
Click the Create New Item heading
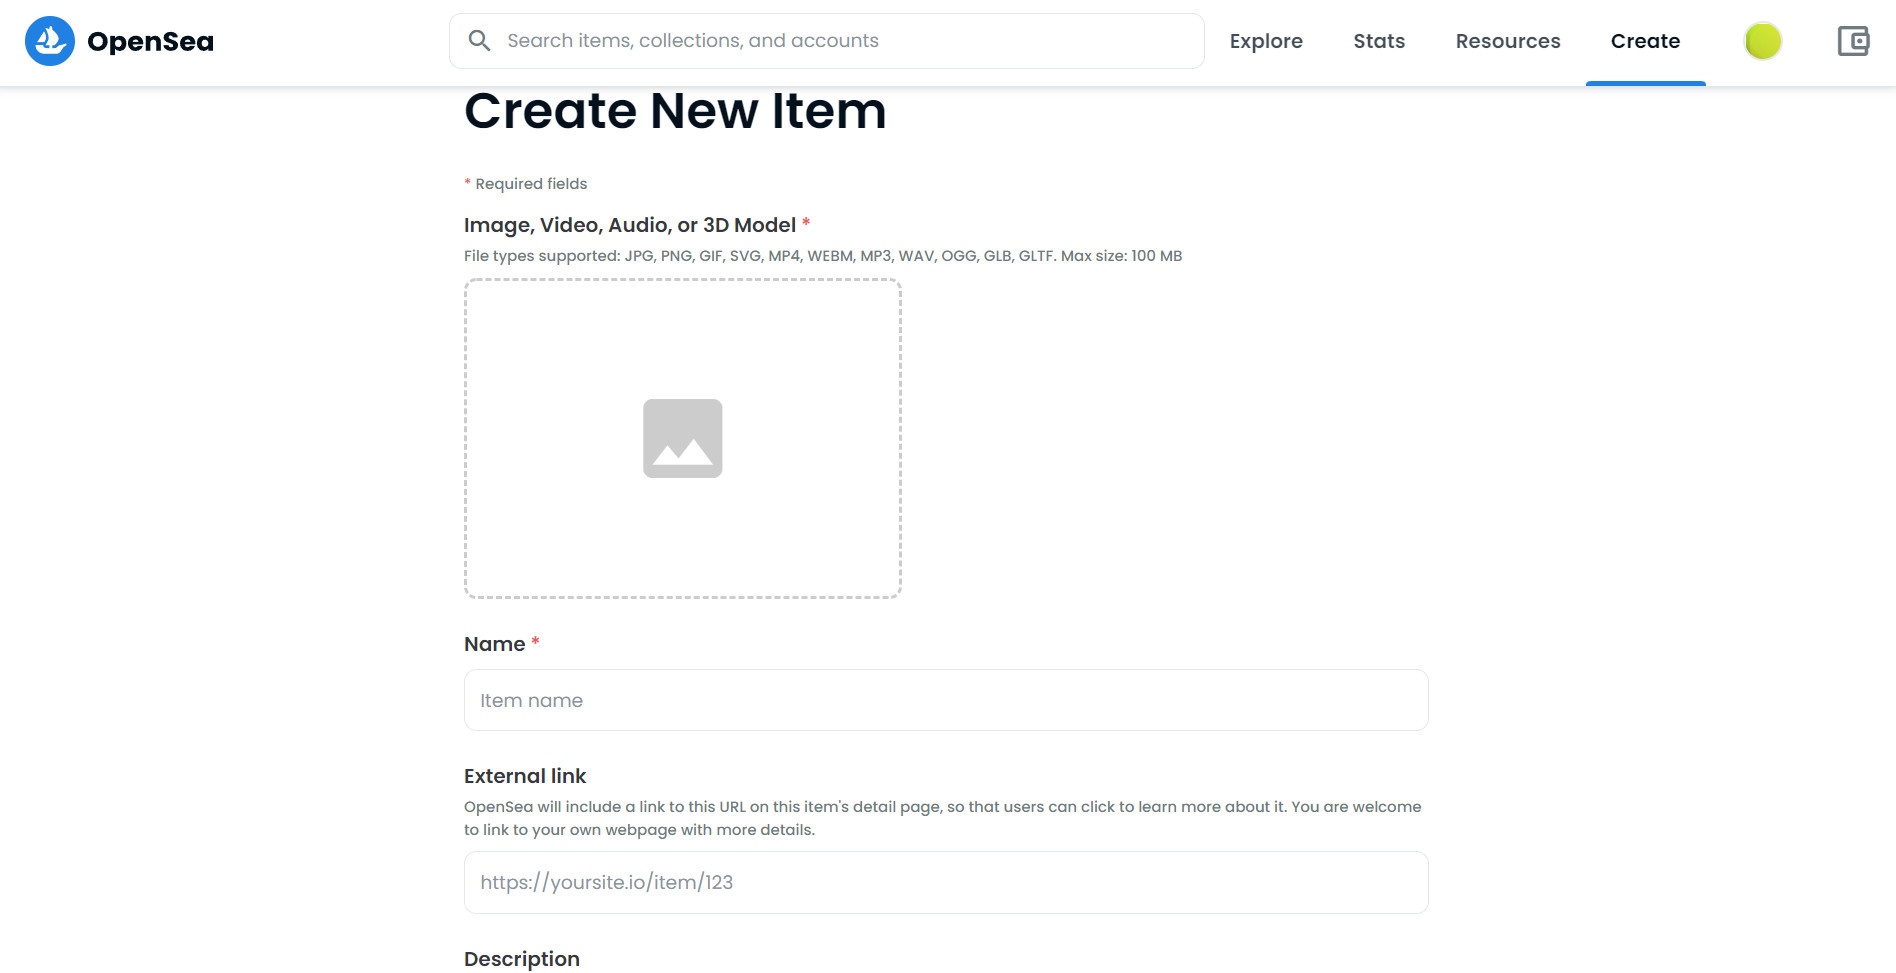pyautogui.click(x=674, y=111)
